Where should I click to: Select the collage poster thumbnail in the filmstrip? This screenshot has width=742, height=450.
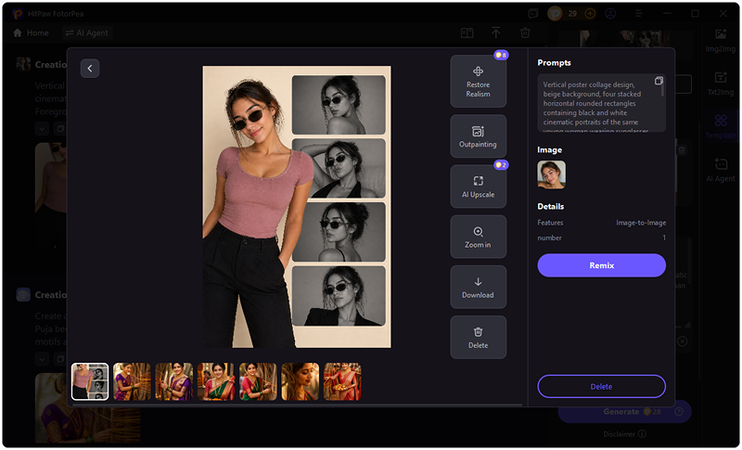click(90, 381)
